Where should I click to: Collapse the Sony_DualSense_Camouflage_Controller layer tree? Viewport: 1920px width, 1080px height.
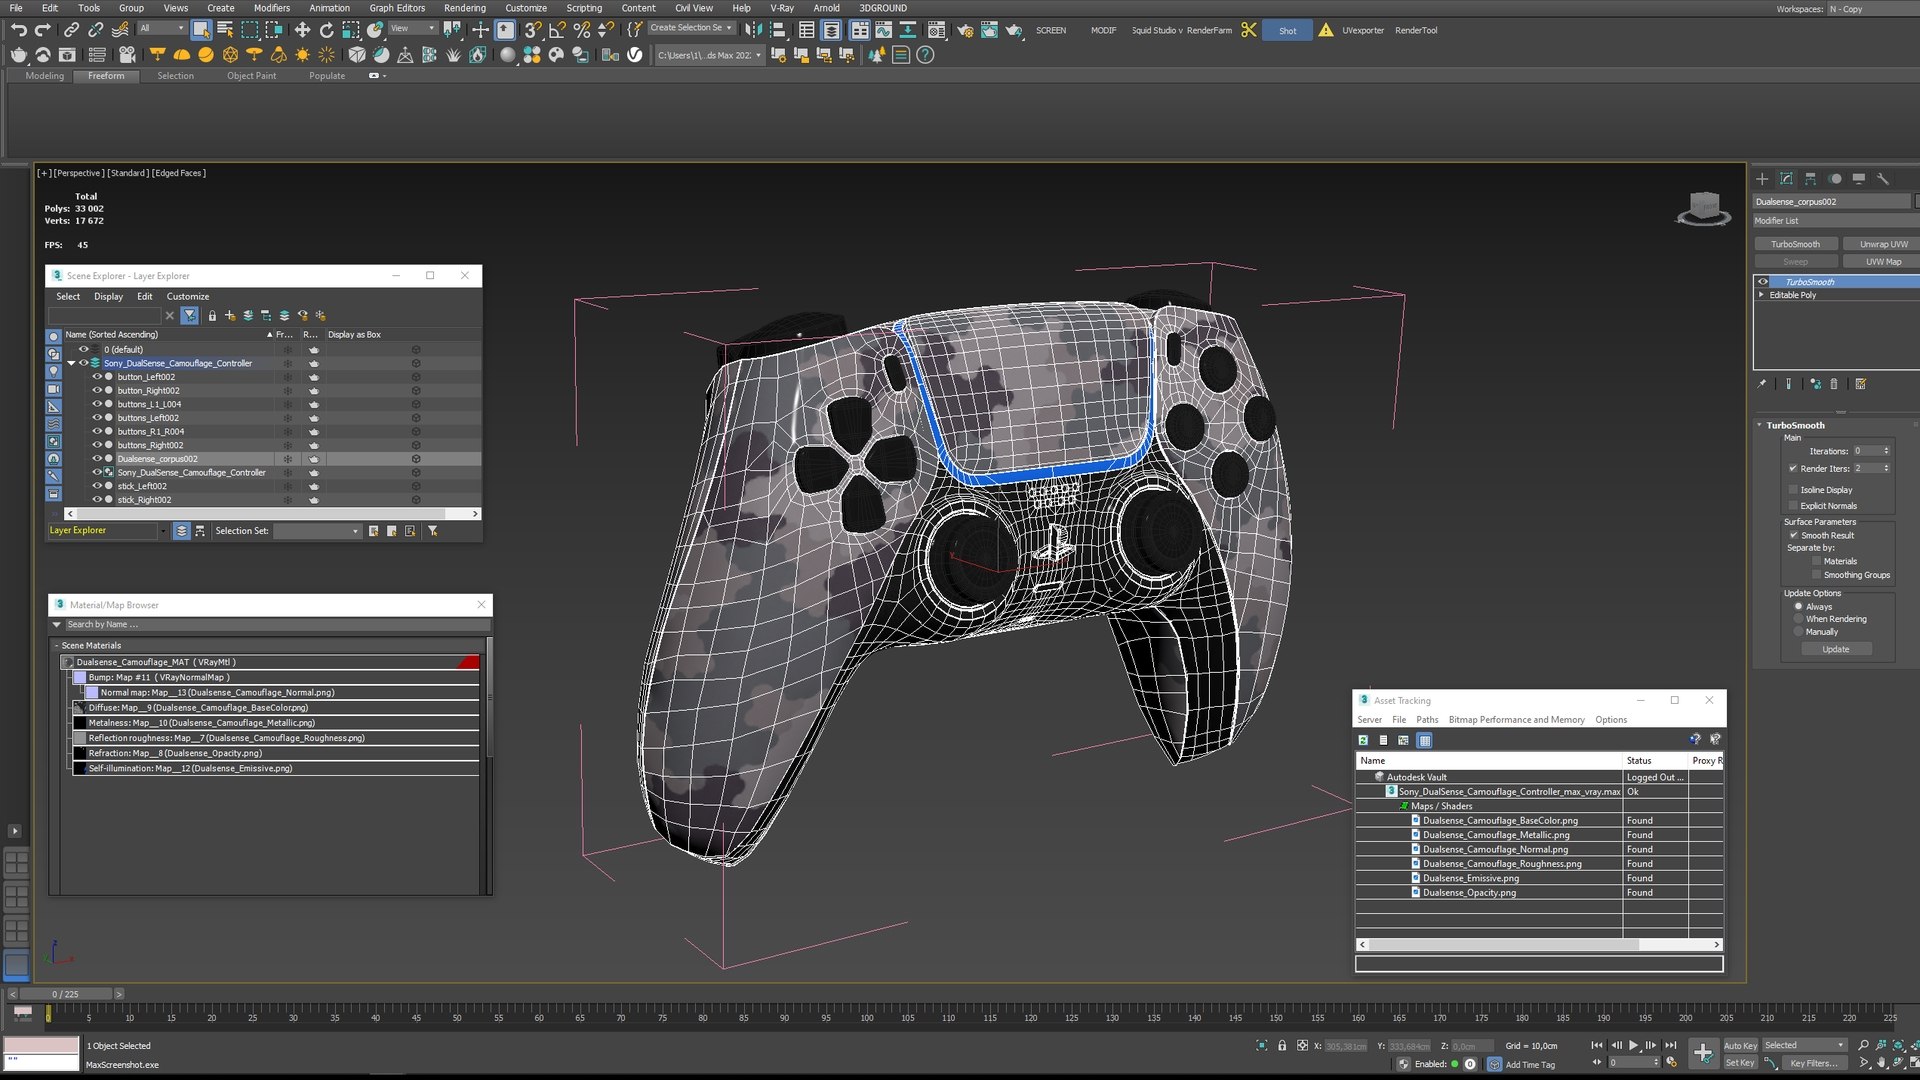click(x=71, y=363)
